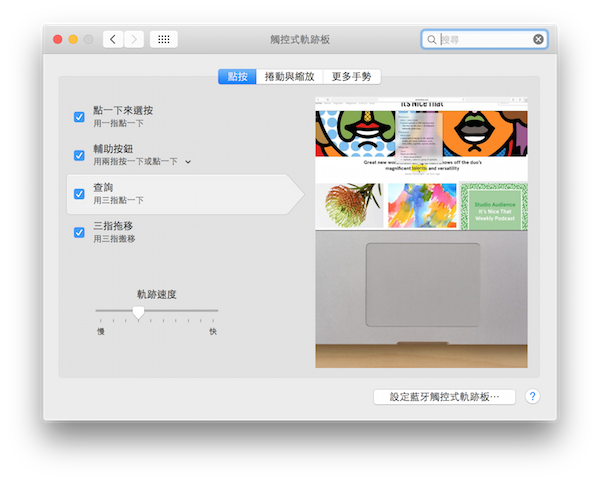The height and width of the screenshot is (482, 600).
Task: Close the window with the red button
Action: [58, 39]
